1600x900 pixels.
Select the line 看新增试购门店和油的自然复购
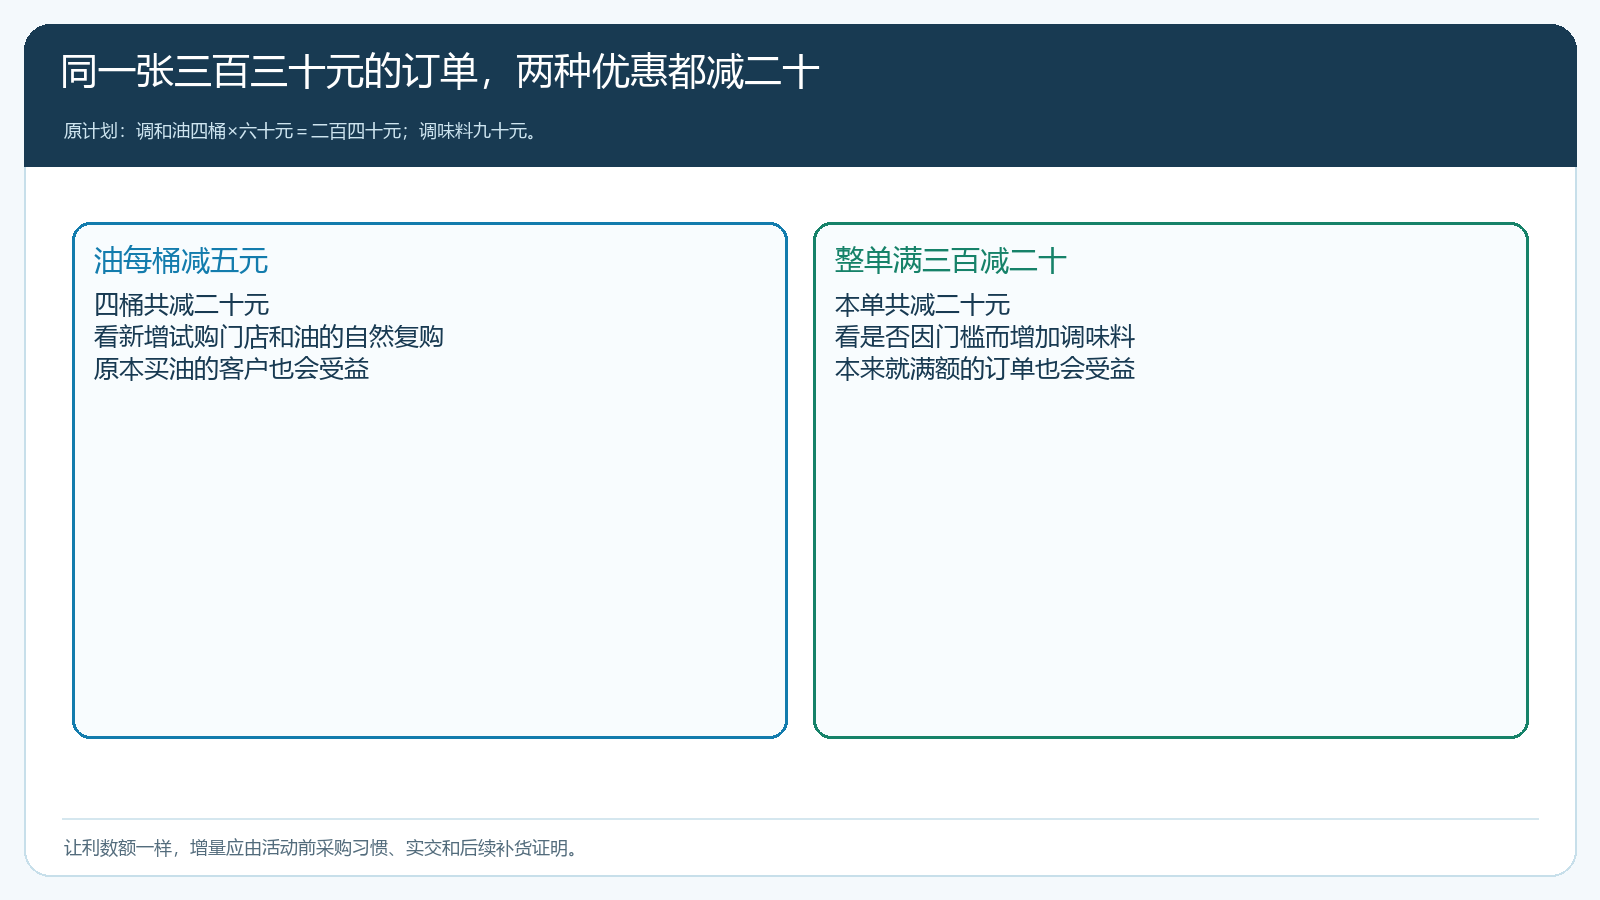tap(269, 337)
